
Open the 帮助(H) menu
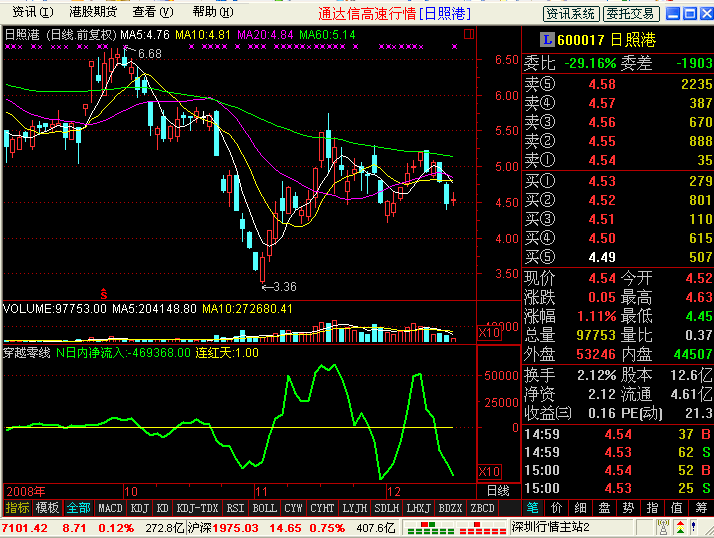pyautogui.click(x=213, y=12)
